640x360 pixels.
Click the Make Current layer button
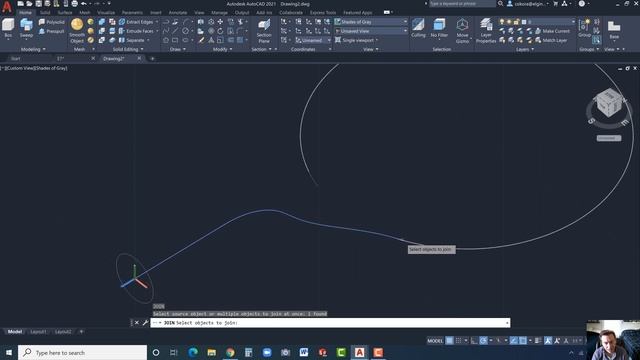(552, 31)
